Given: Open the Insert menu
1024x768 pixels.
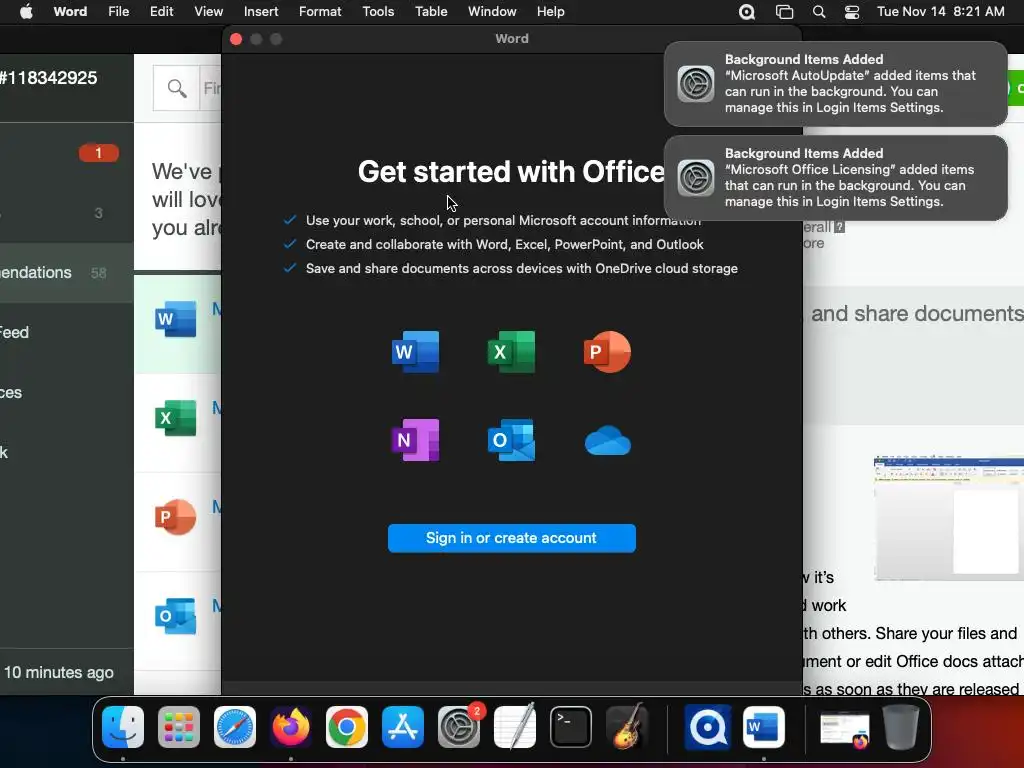Looking at the screenshot, I should coord(261,12).
